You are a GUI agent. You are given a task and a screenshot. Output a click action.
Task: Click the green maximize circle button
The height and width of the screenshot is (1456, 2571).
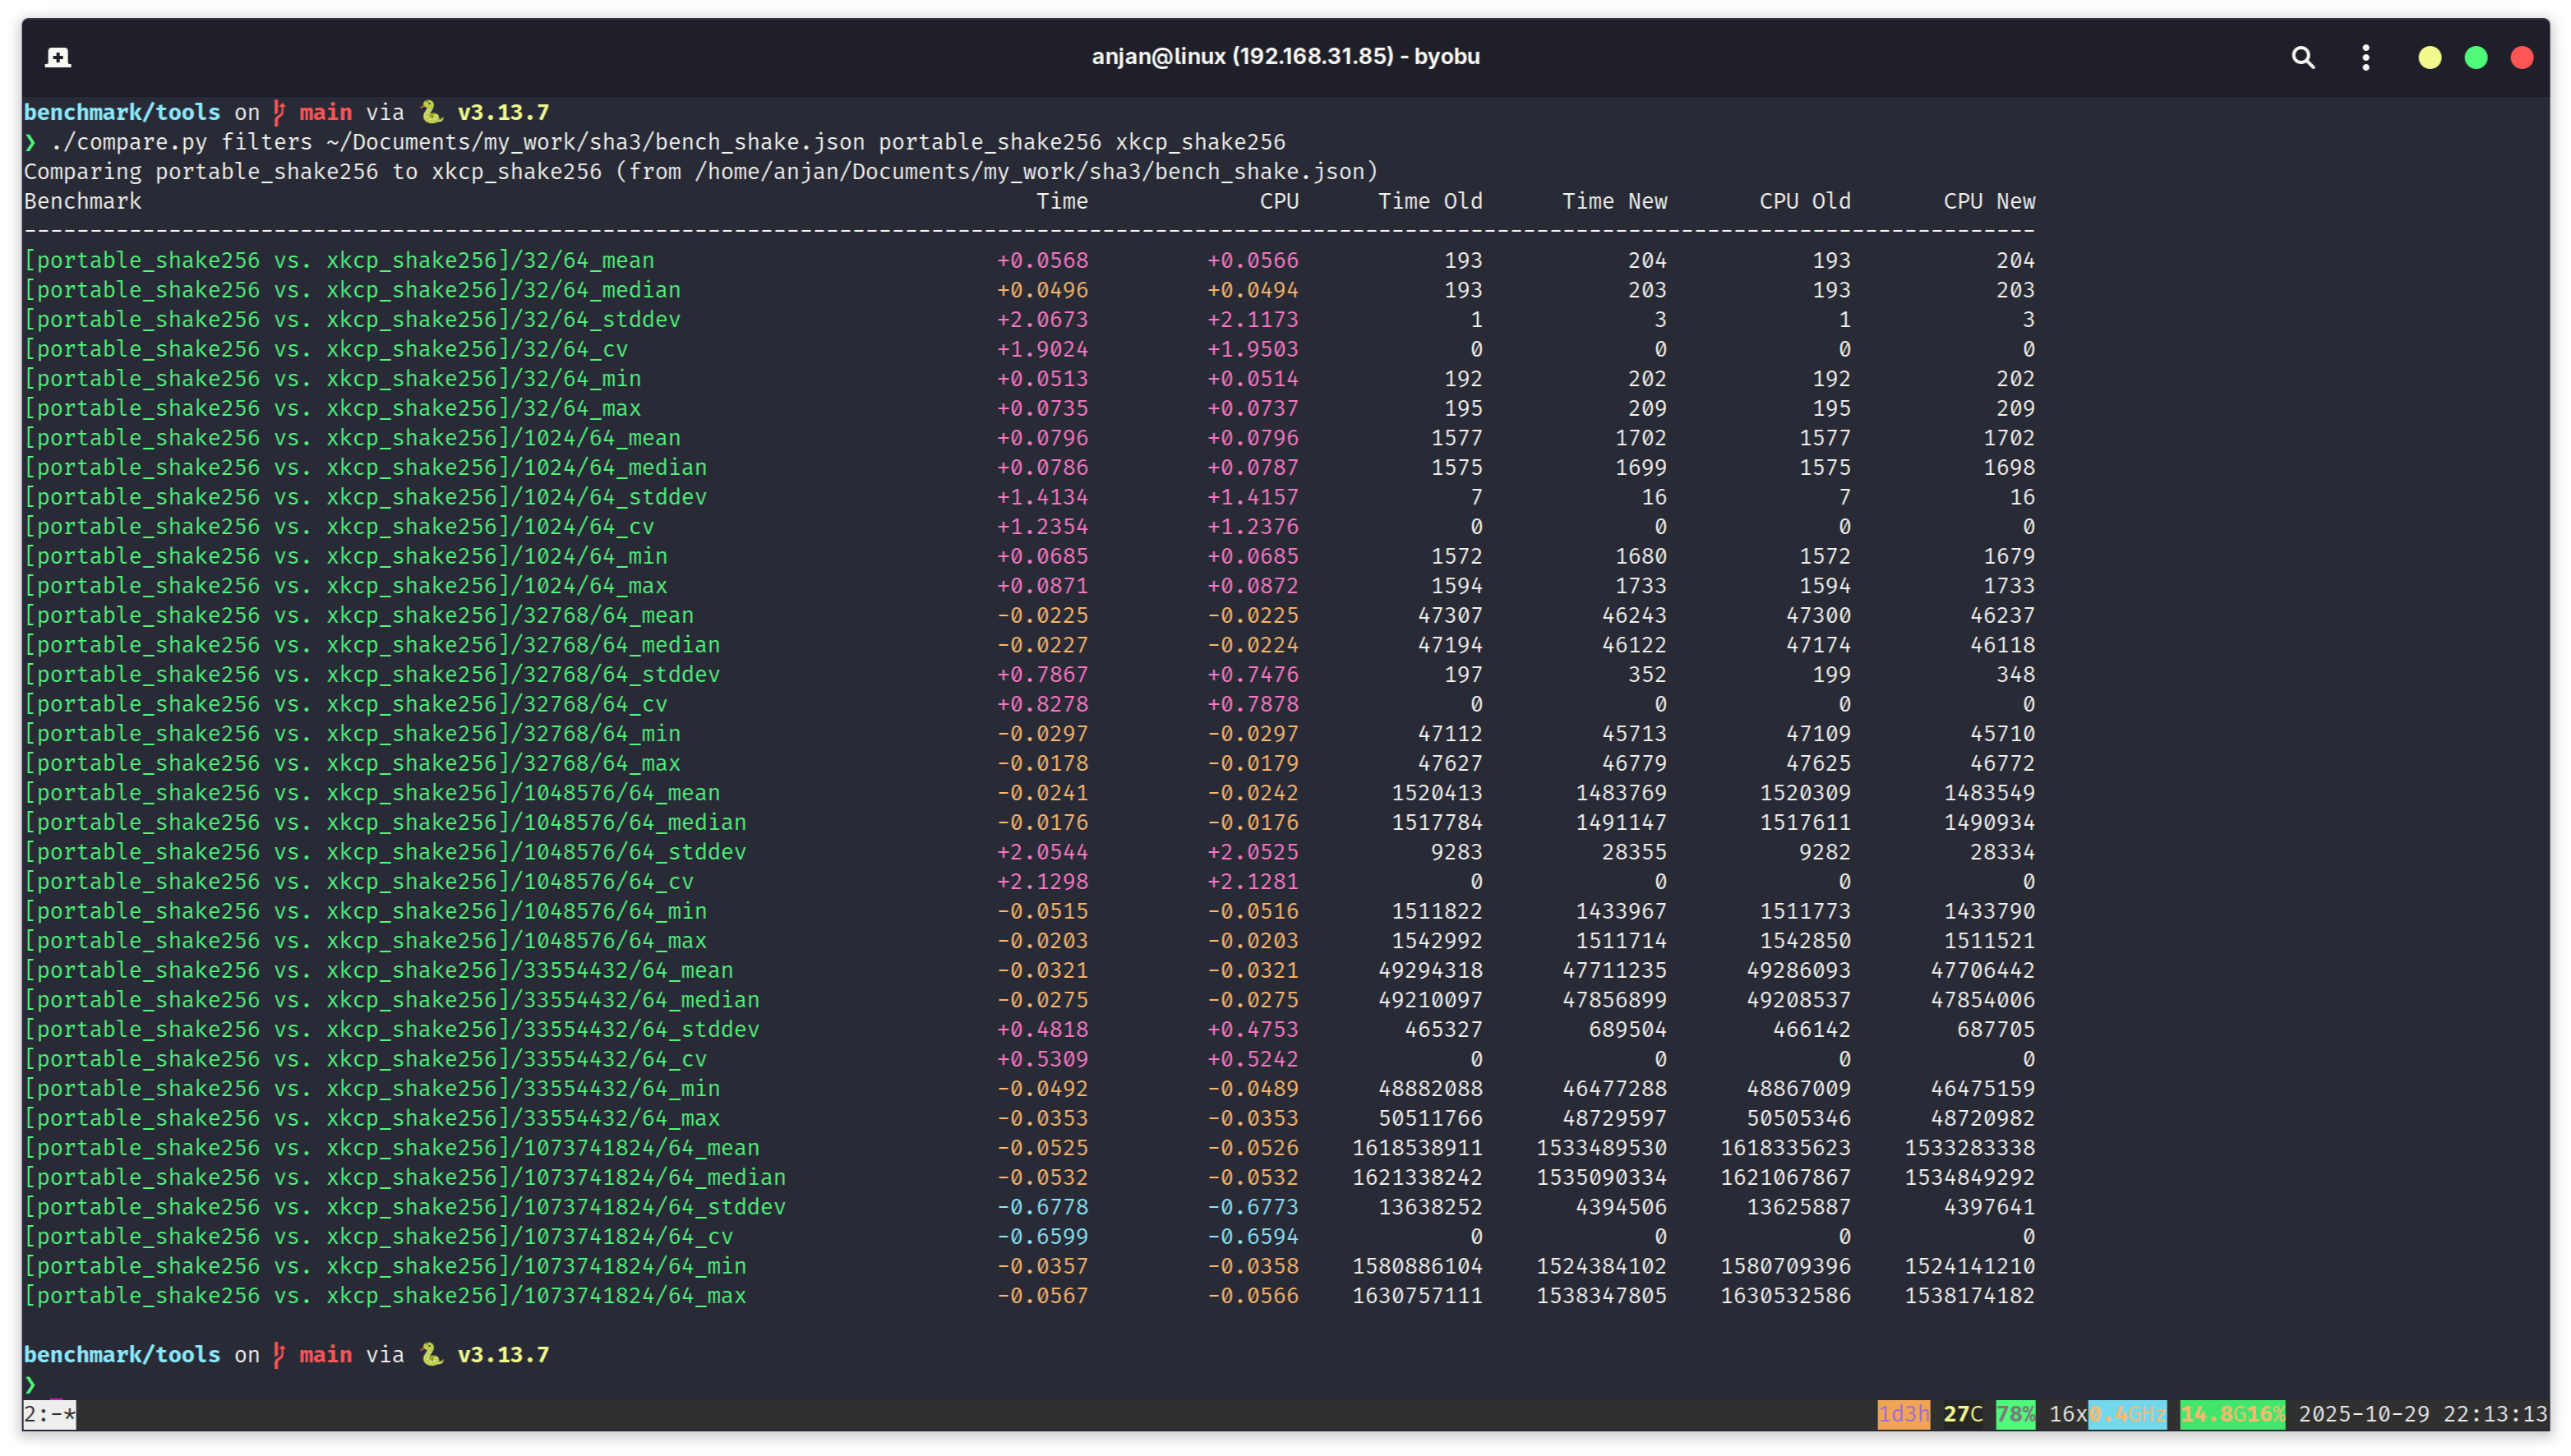[x=2476, y=57]
